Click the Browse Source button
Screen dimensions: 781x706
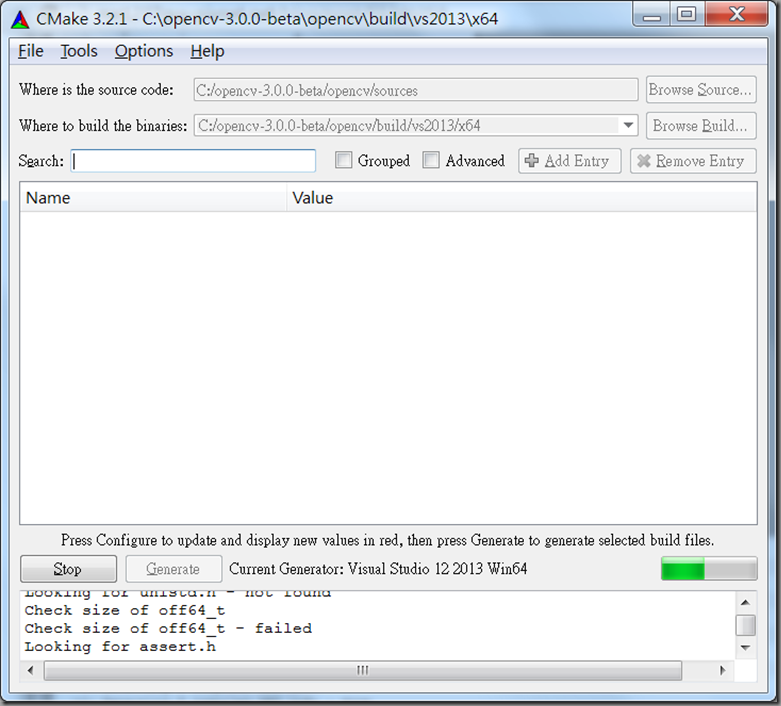(x=701, y=90)
